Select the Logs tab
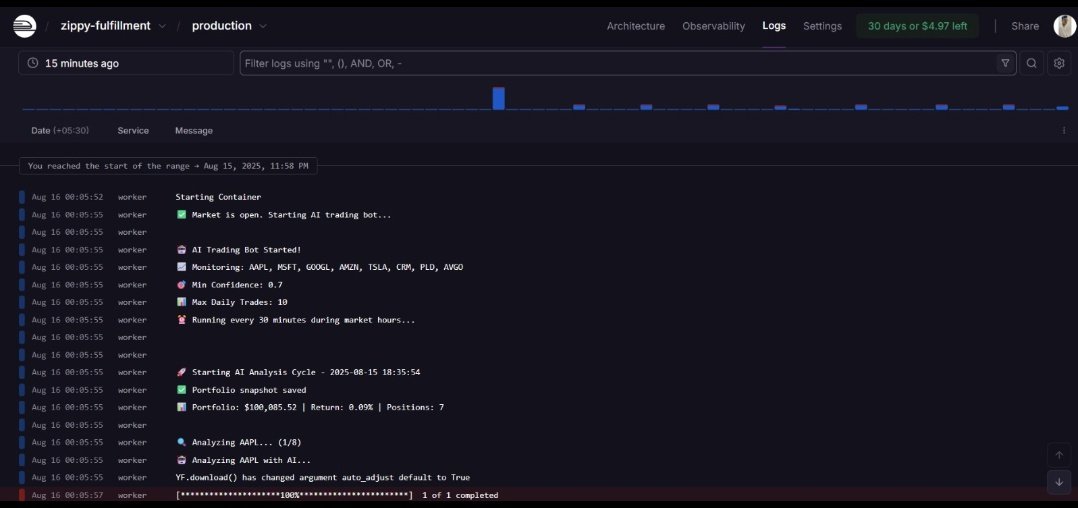 773,26
